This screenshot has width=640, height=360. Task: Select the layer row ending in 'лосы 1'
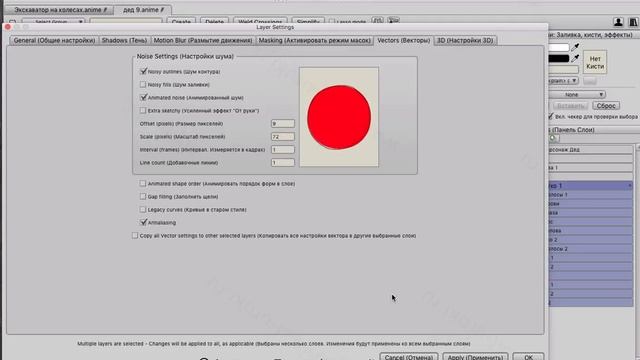[x=590, y=195]
